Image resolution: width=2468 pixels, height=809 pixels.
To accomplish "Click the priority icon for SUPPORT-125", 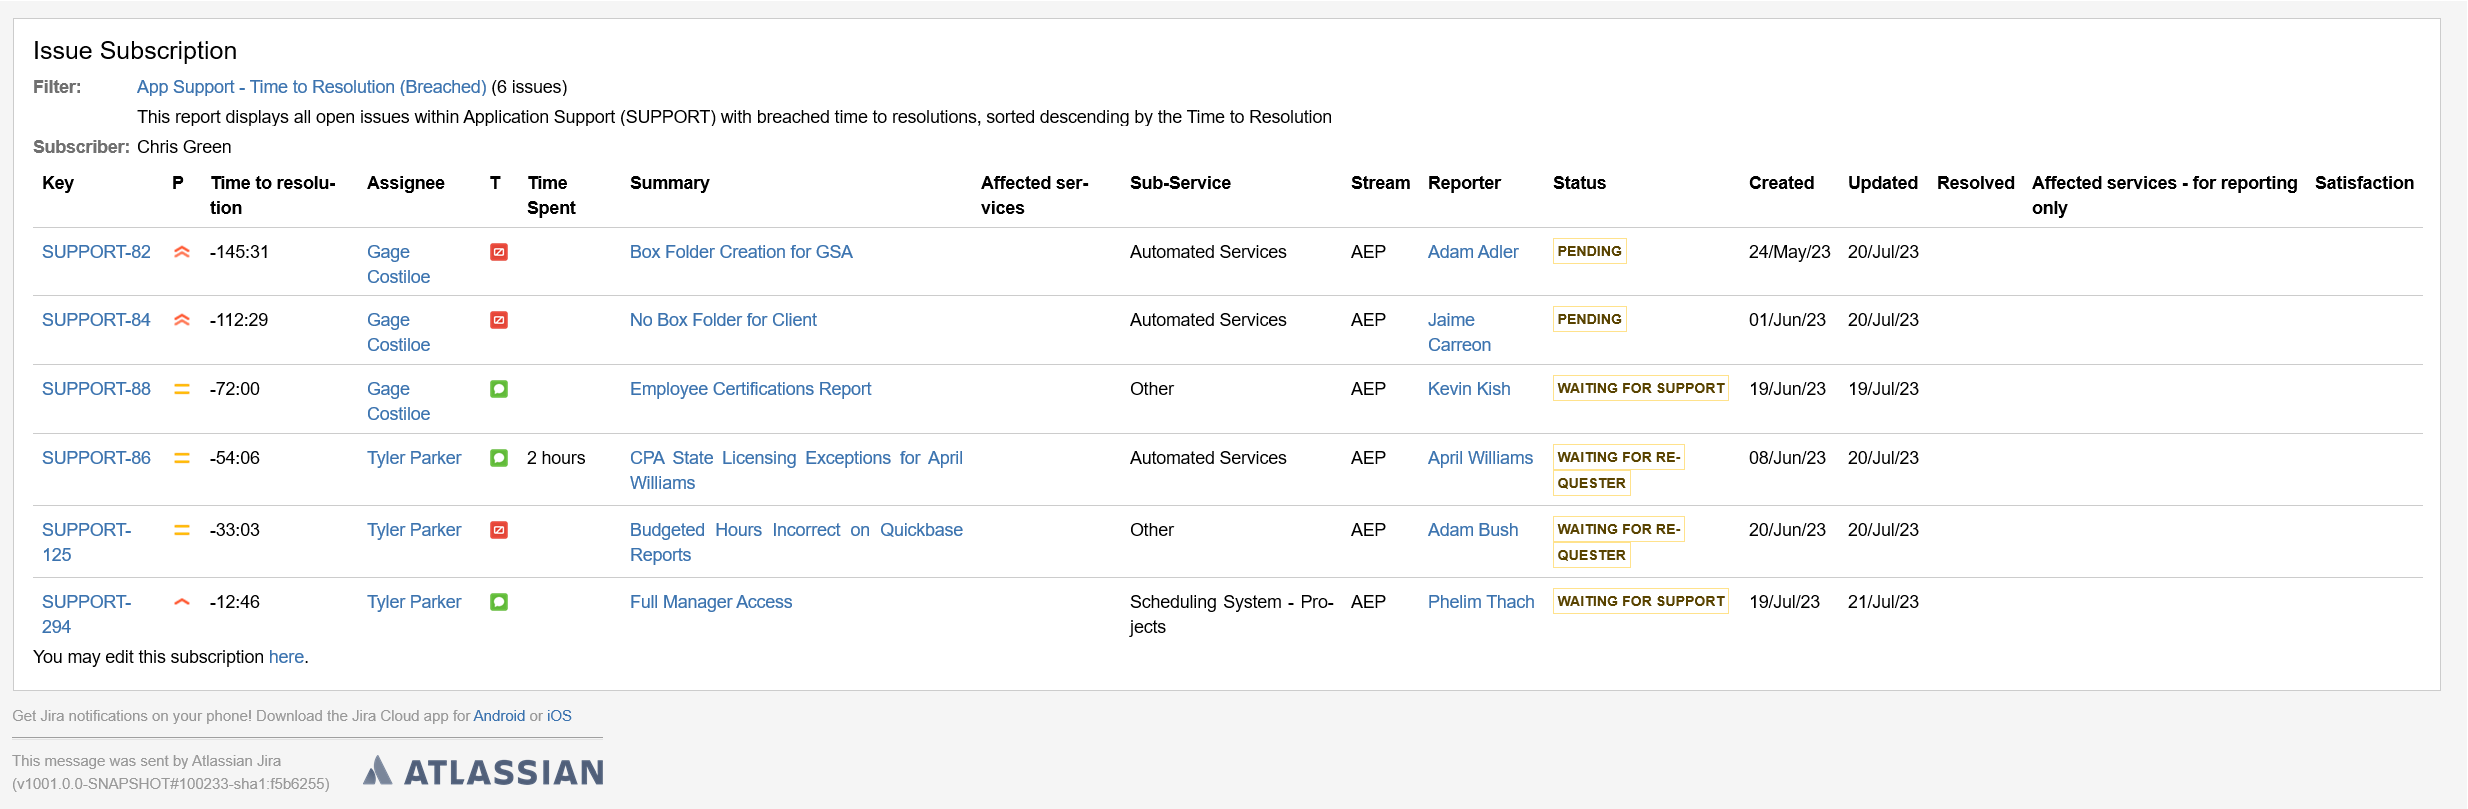I will coord(182,530).
